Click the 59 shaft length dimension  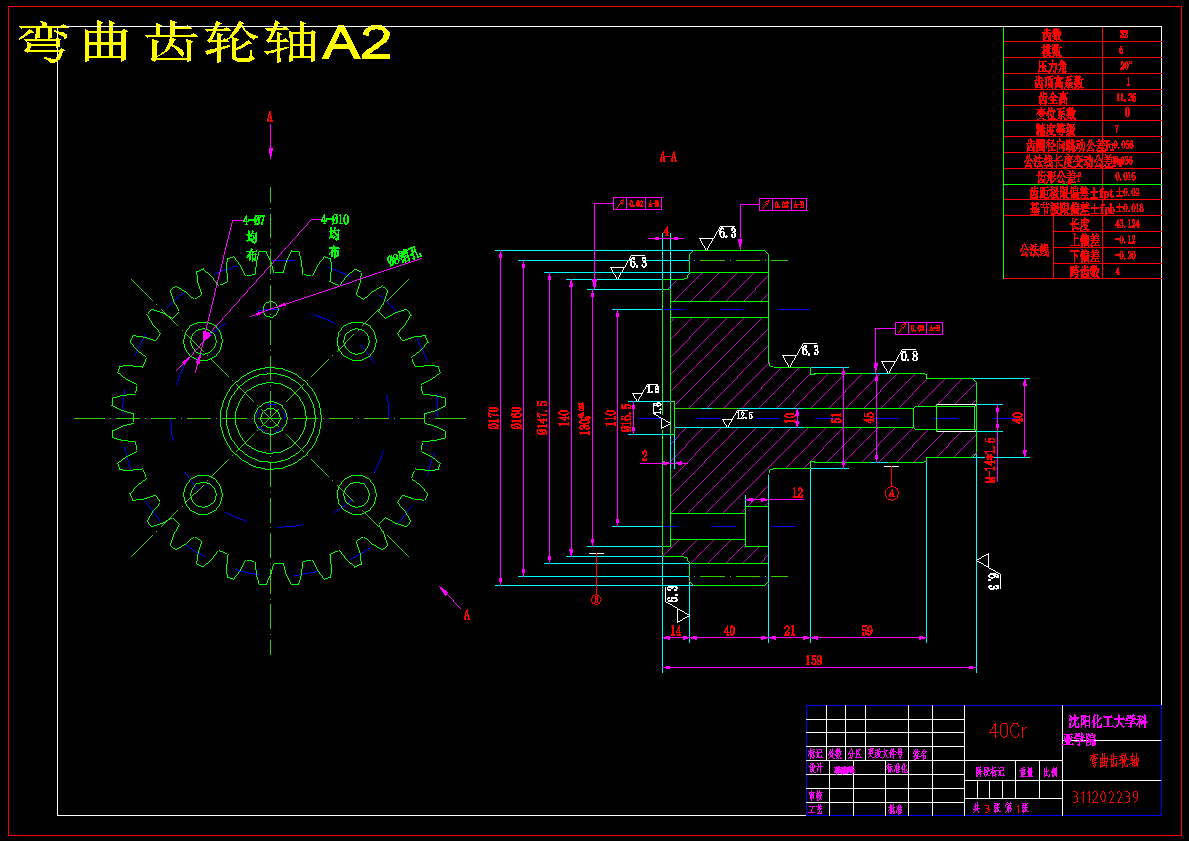867,630
